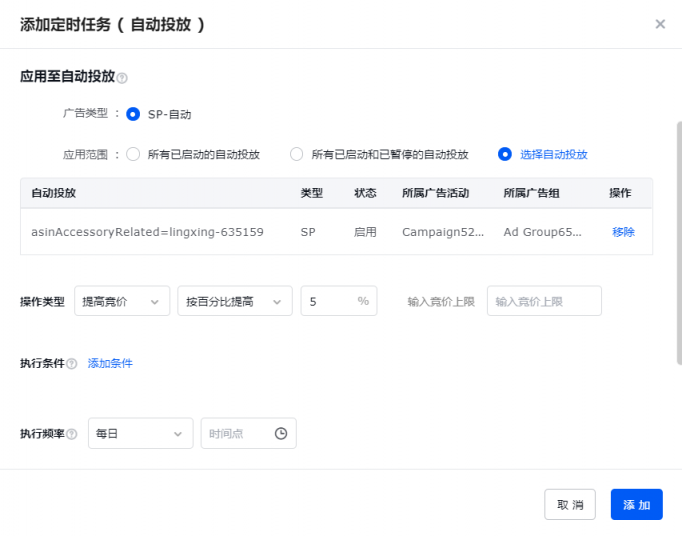Click the 自动投放 column header
The width and height of the screenshot is (682, 536).
[53, 193]
